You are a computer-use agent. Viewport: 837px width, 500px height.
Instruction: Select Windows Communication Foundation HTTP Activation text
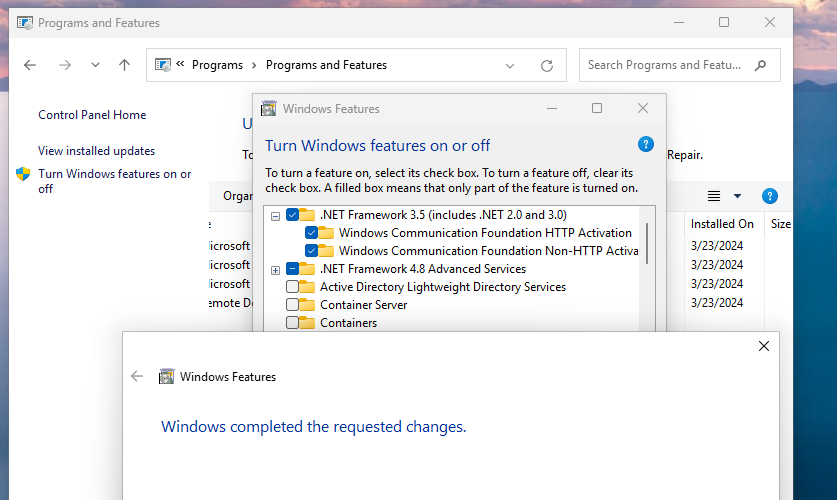(x=485, y=233)
